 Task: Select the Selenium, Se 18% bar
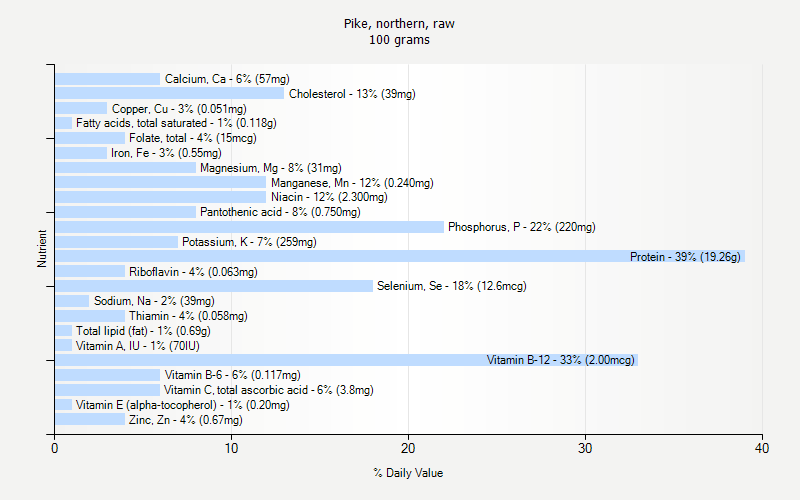coord(214,286)
